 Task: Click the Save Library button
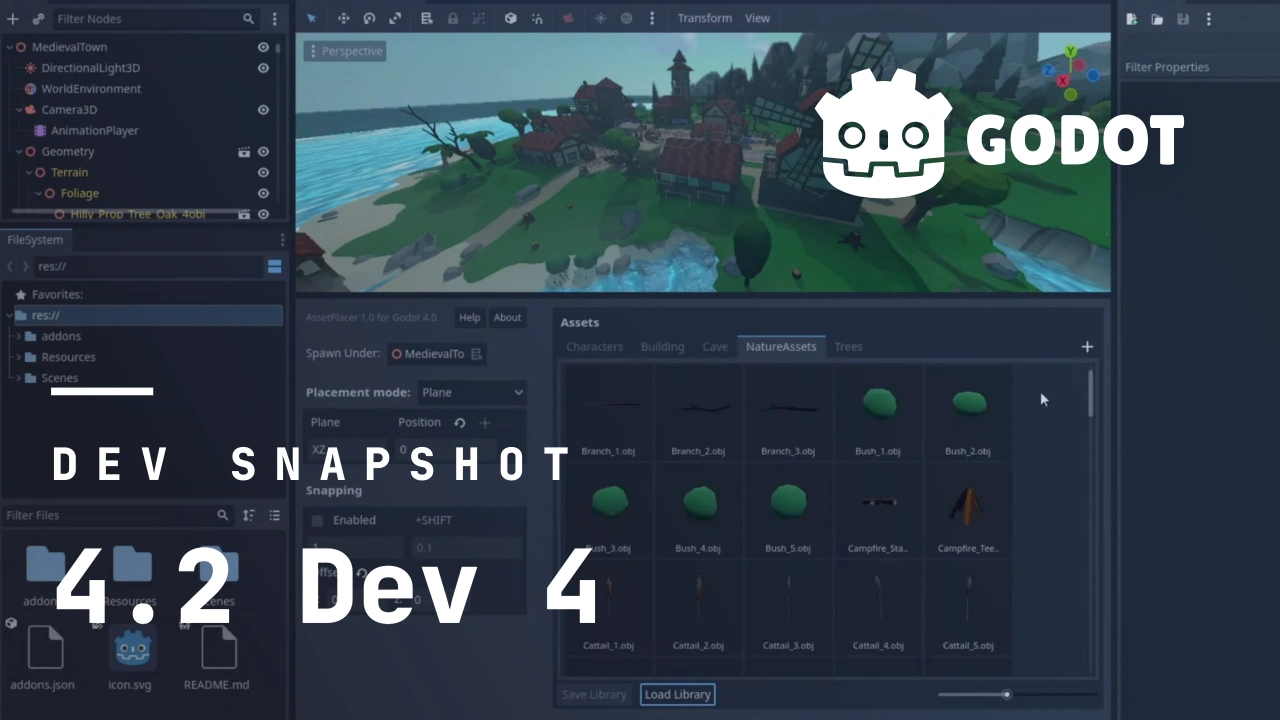[x=594, y=694]
